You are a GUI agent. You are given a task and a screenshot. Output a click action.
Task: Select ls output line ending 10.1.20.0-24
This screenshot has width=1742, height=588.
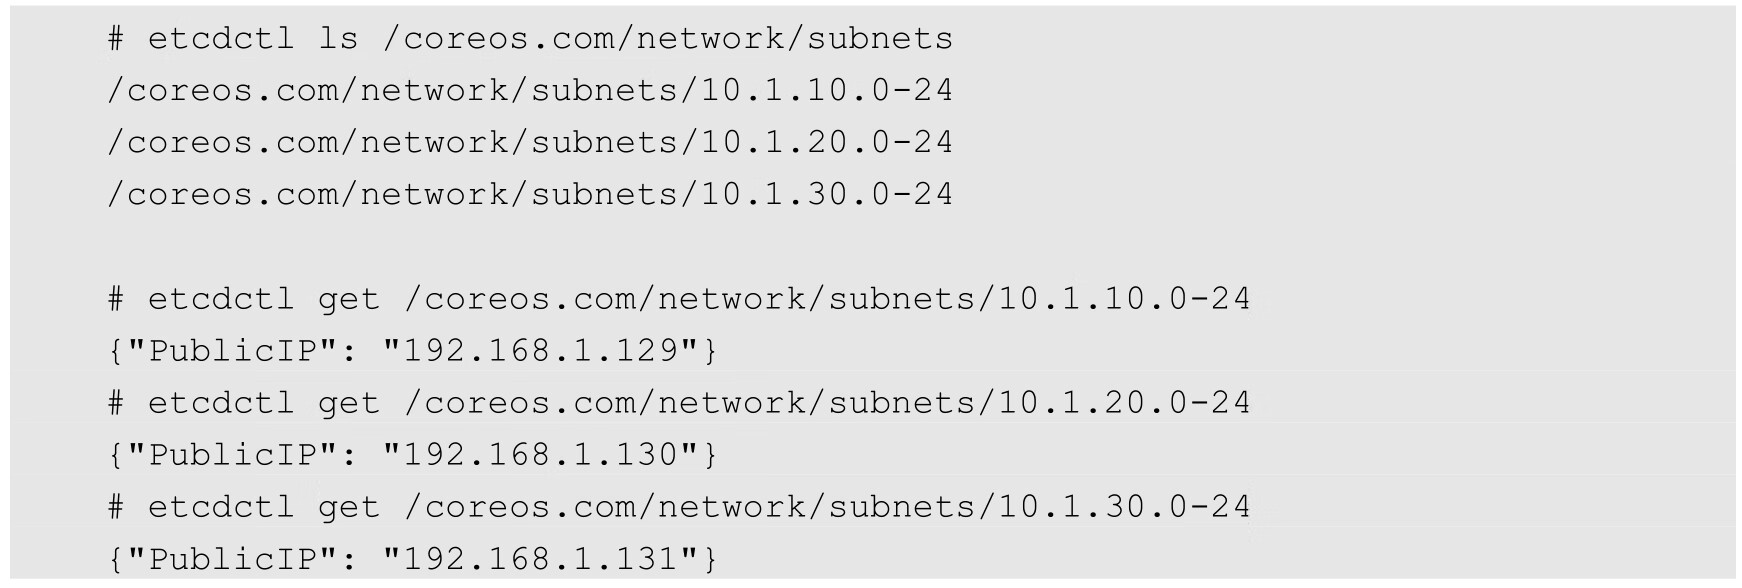tap(530, 143)
